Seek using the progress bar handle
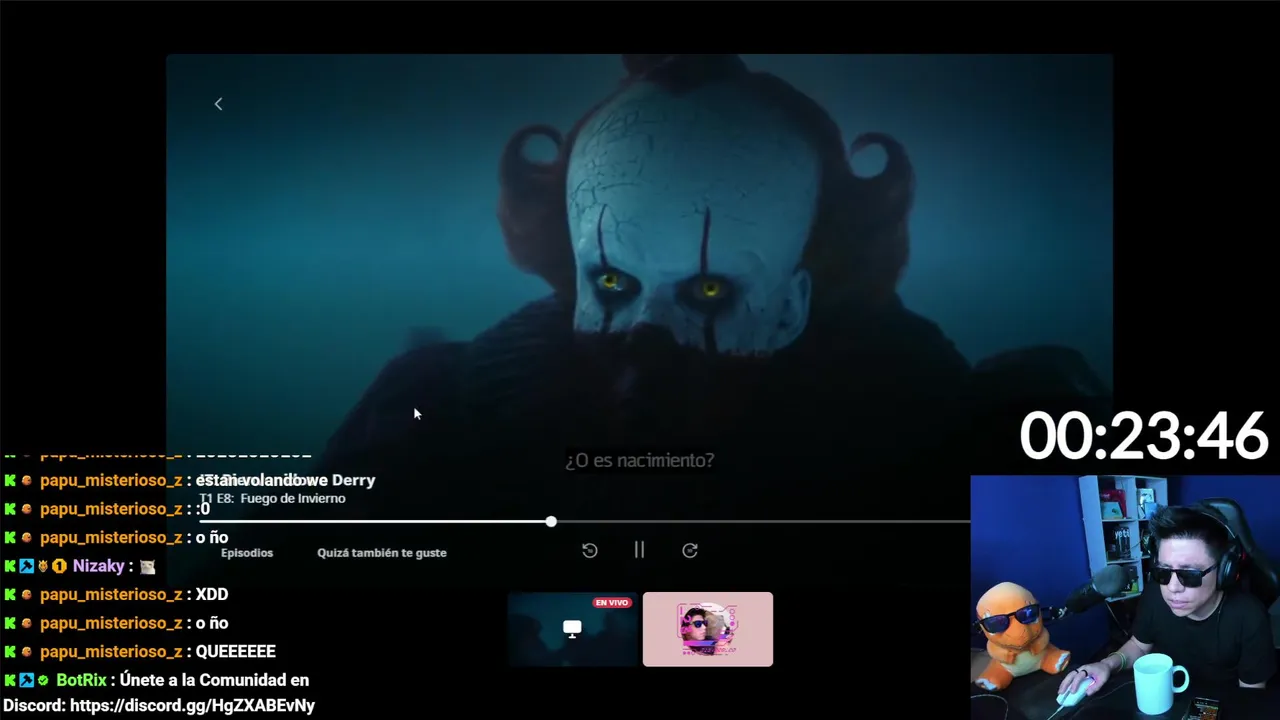Screen dimensions: 1280x720 pyautogui.click(x=551, y=522)
